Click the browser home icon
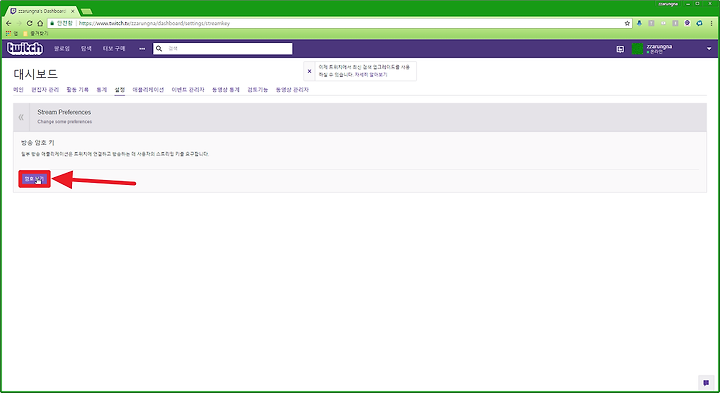Image resolution: width=720 pixels, height=393 pixels. (40, 23)
